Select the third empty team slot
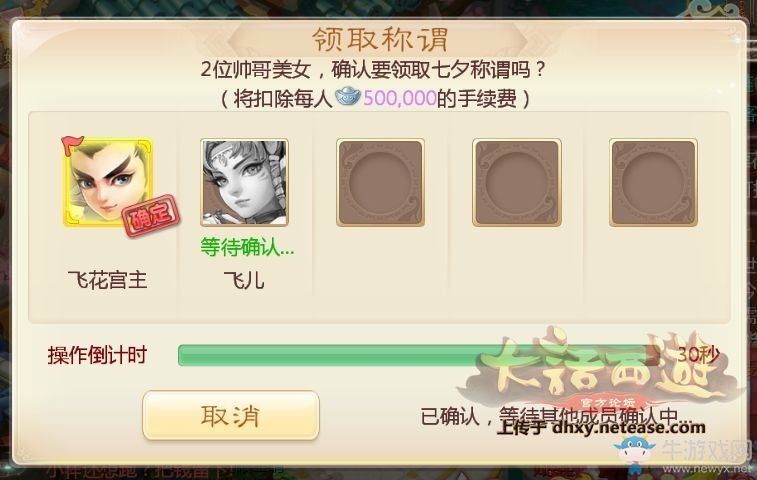757x480 pixels. coord(380,183)
